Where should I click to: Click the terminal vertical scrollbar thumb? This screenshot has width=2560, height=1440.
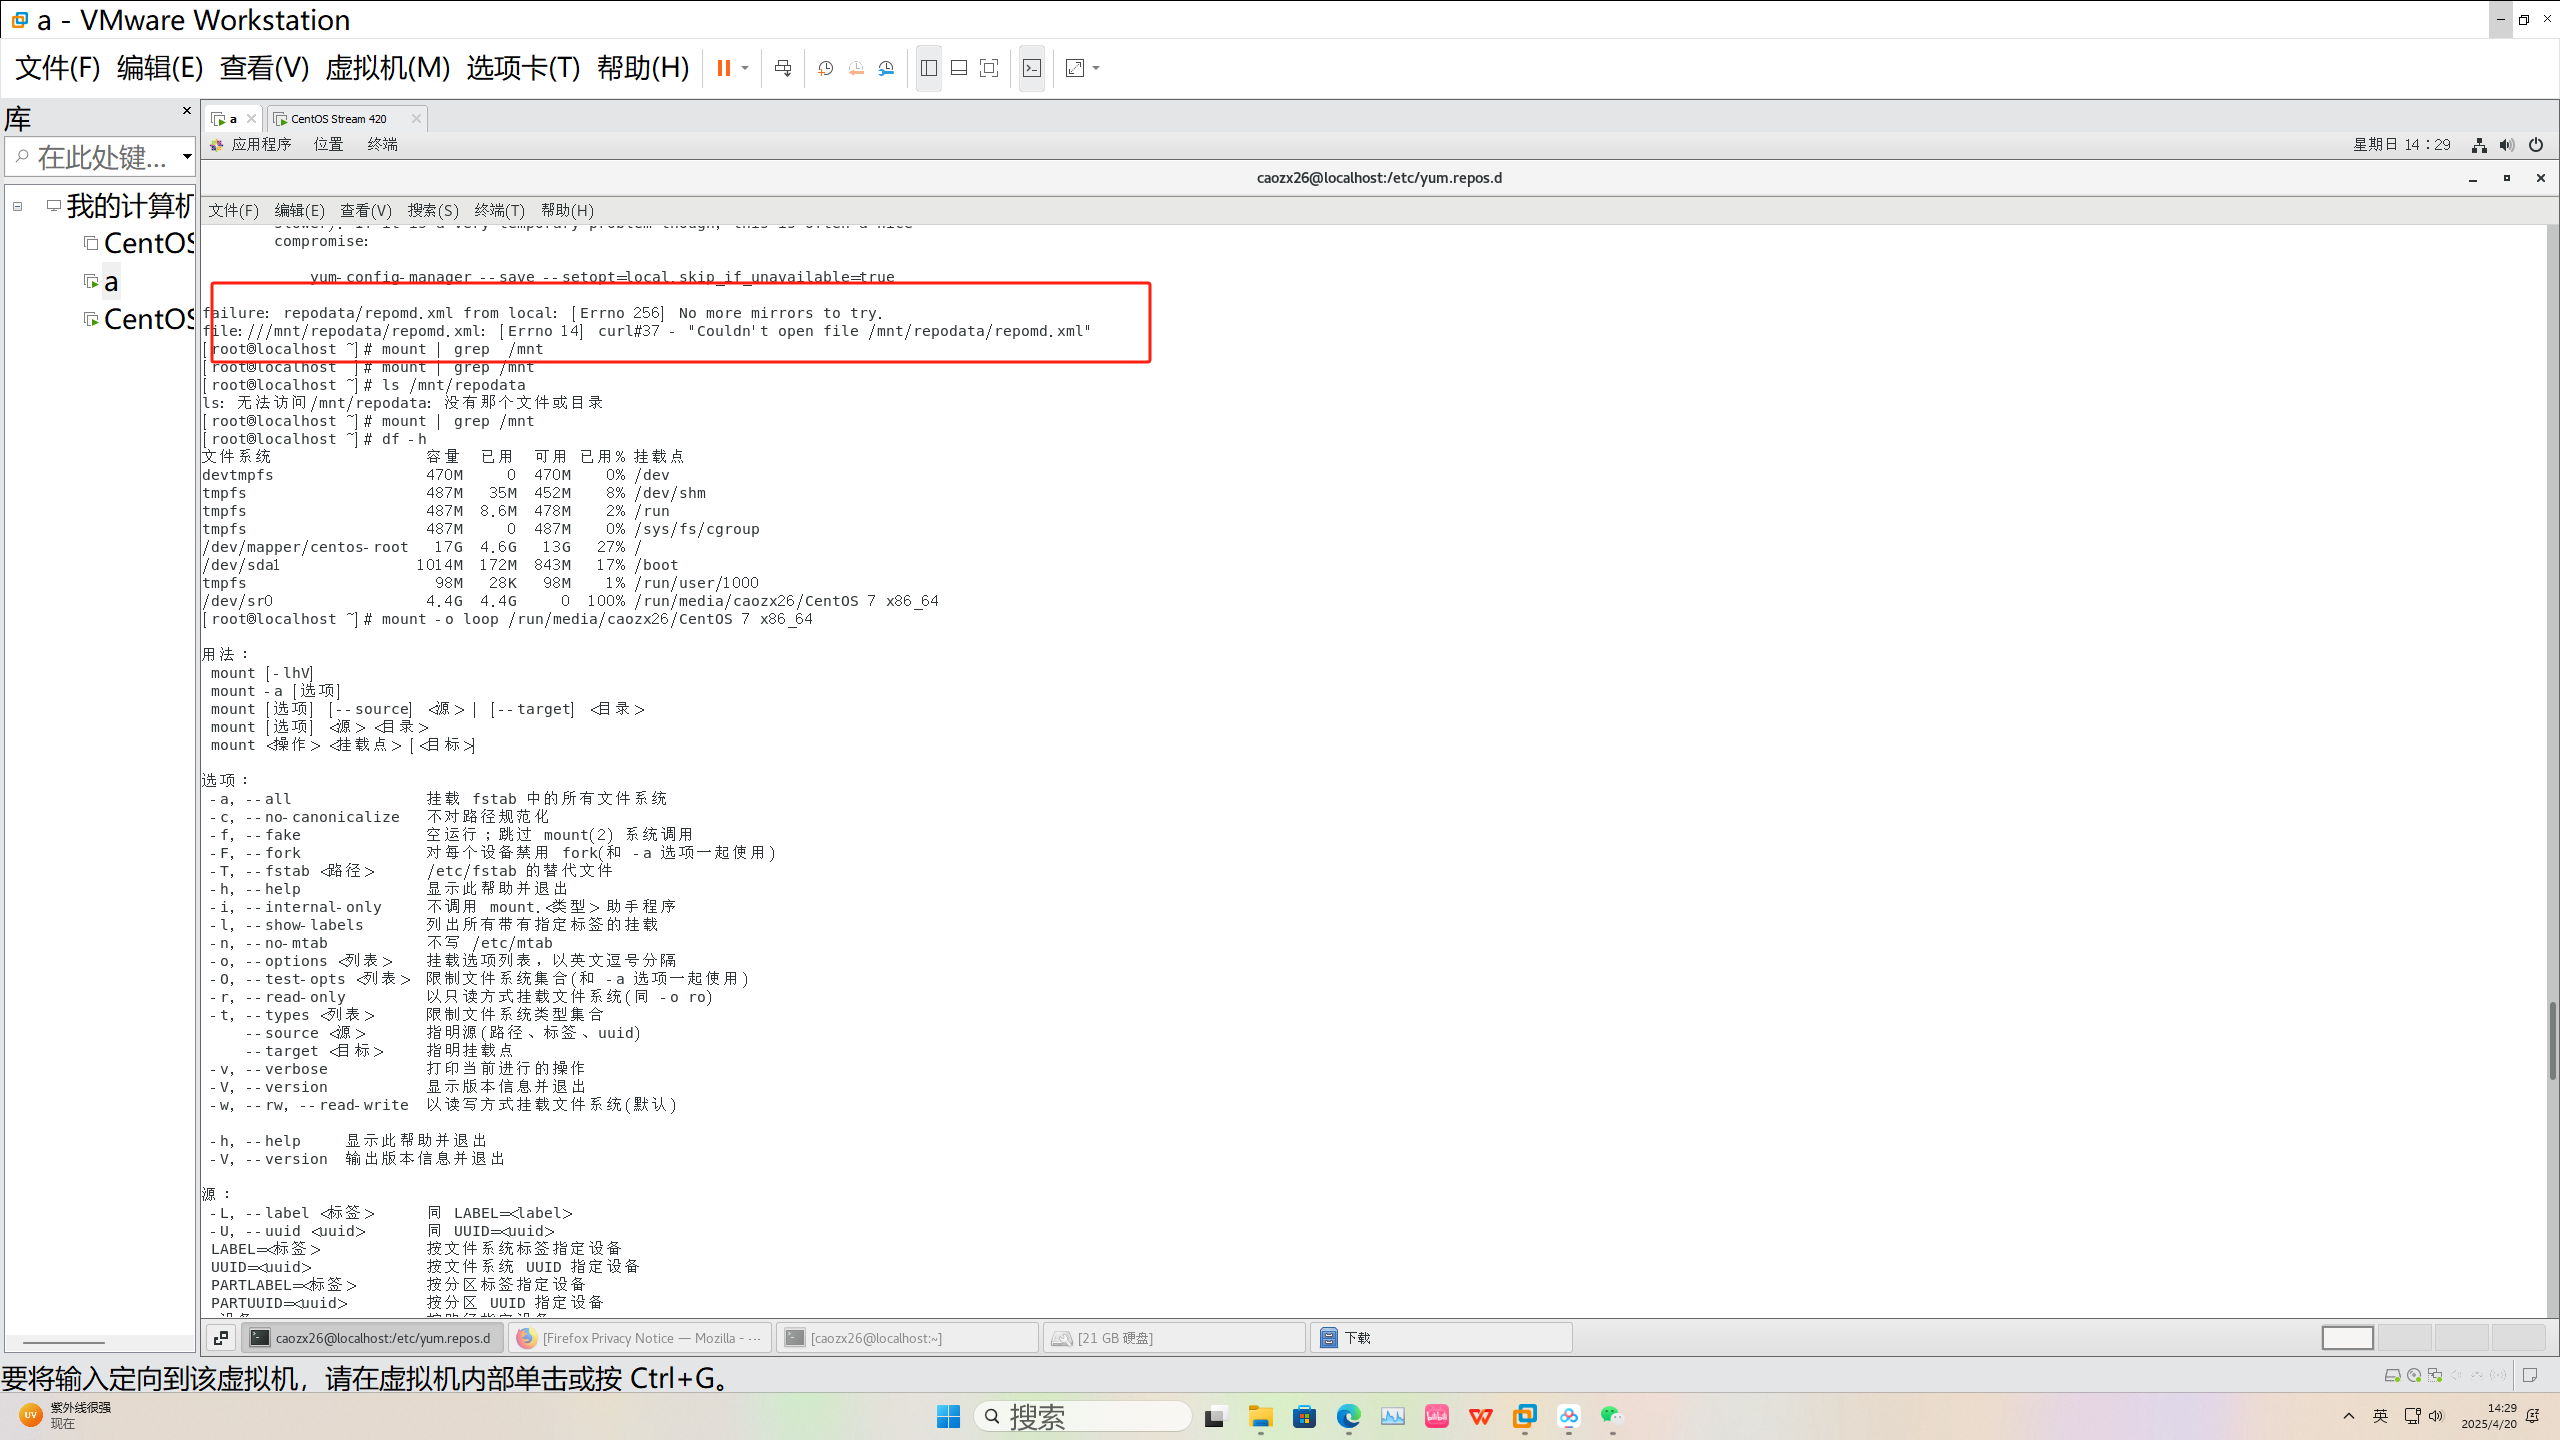[2551, 1040]
